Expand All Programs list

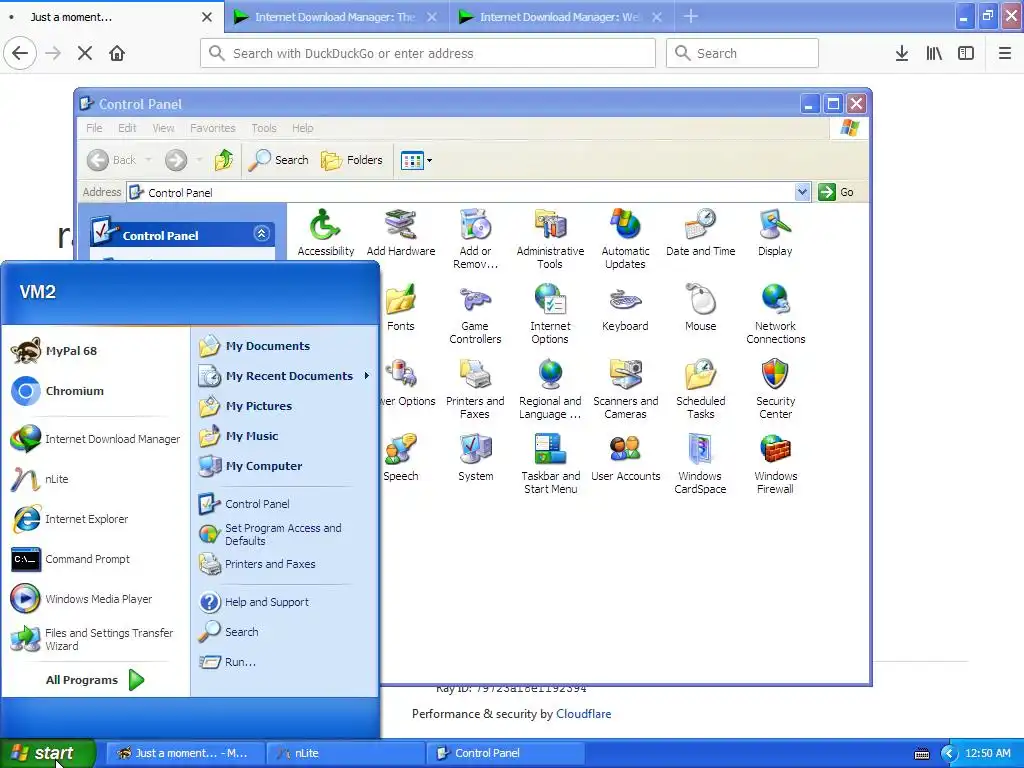pos(95,680)
